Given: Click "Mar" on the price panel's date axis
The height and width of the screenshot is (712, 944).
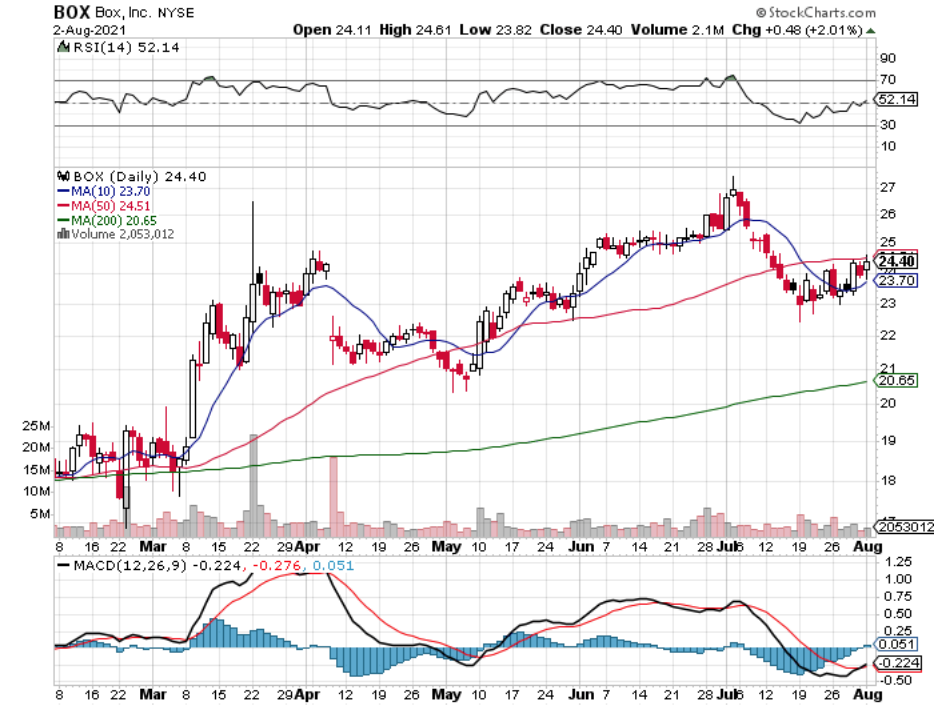Looking at the screenshot, I should coord(152,546).
